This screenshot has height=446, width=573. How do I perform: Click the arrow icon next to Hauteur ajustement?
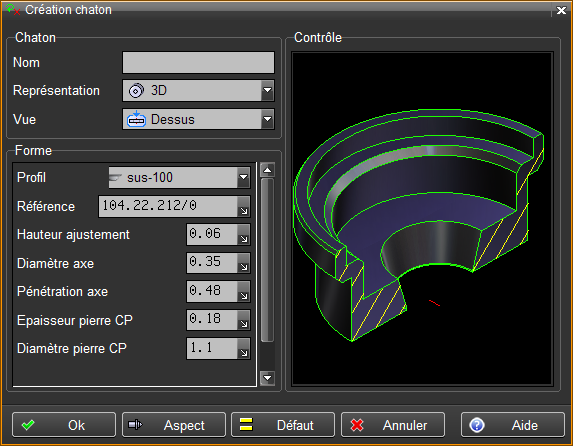pos(243,235)
